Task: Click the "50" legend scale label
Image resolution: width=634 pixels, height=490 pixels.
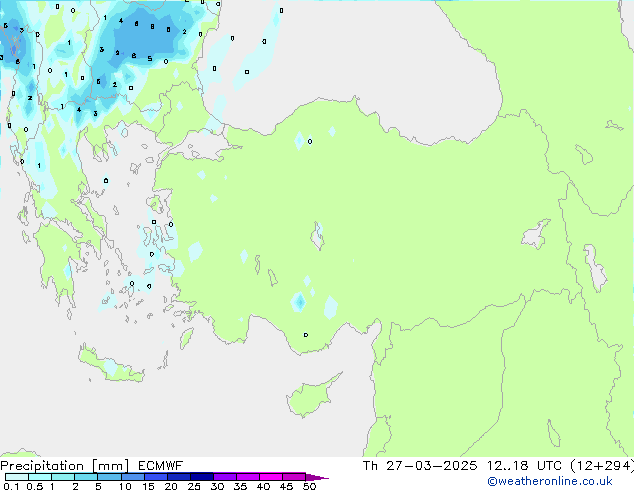Action: [309, 486]
